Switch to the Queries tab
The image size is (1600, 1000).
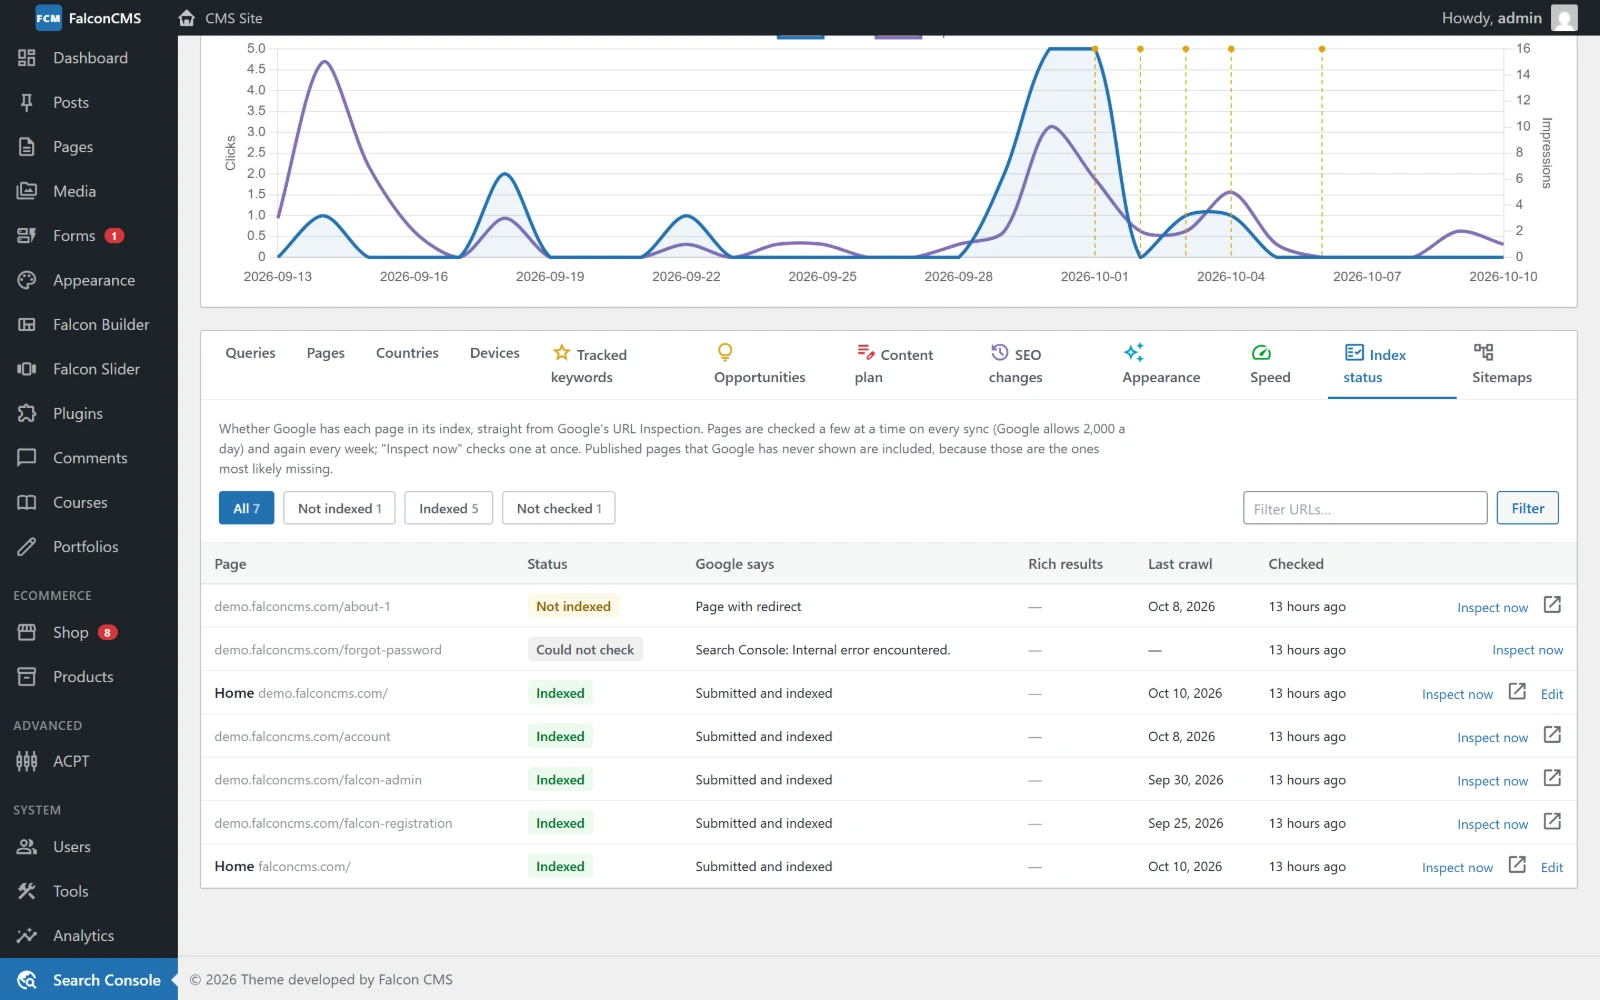coord(250,353)
